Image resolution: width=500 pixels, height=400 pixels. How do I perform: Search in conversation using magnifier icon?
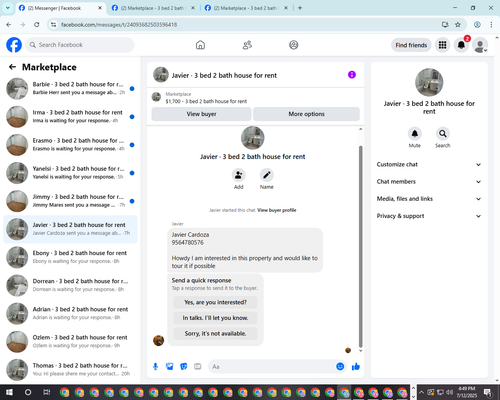pyautogui.click(x=443, y=134)
